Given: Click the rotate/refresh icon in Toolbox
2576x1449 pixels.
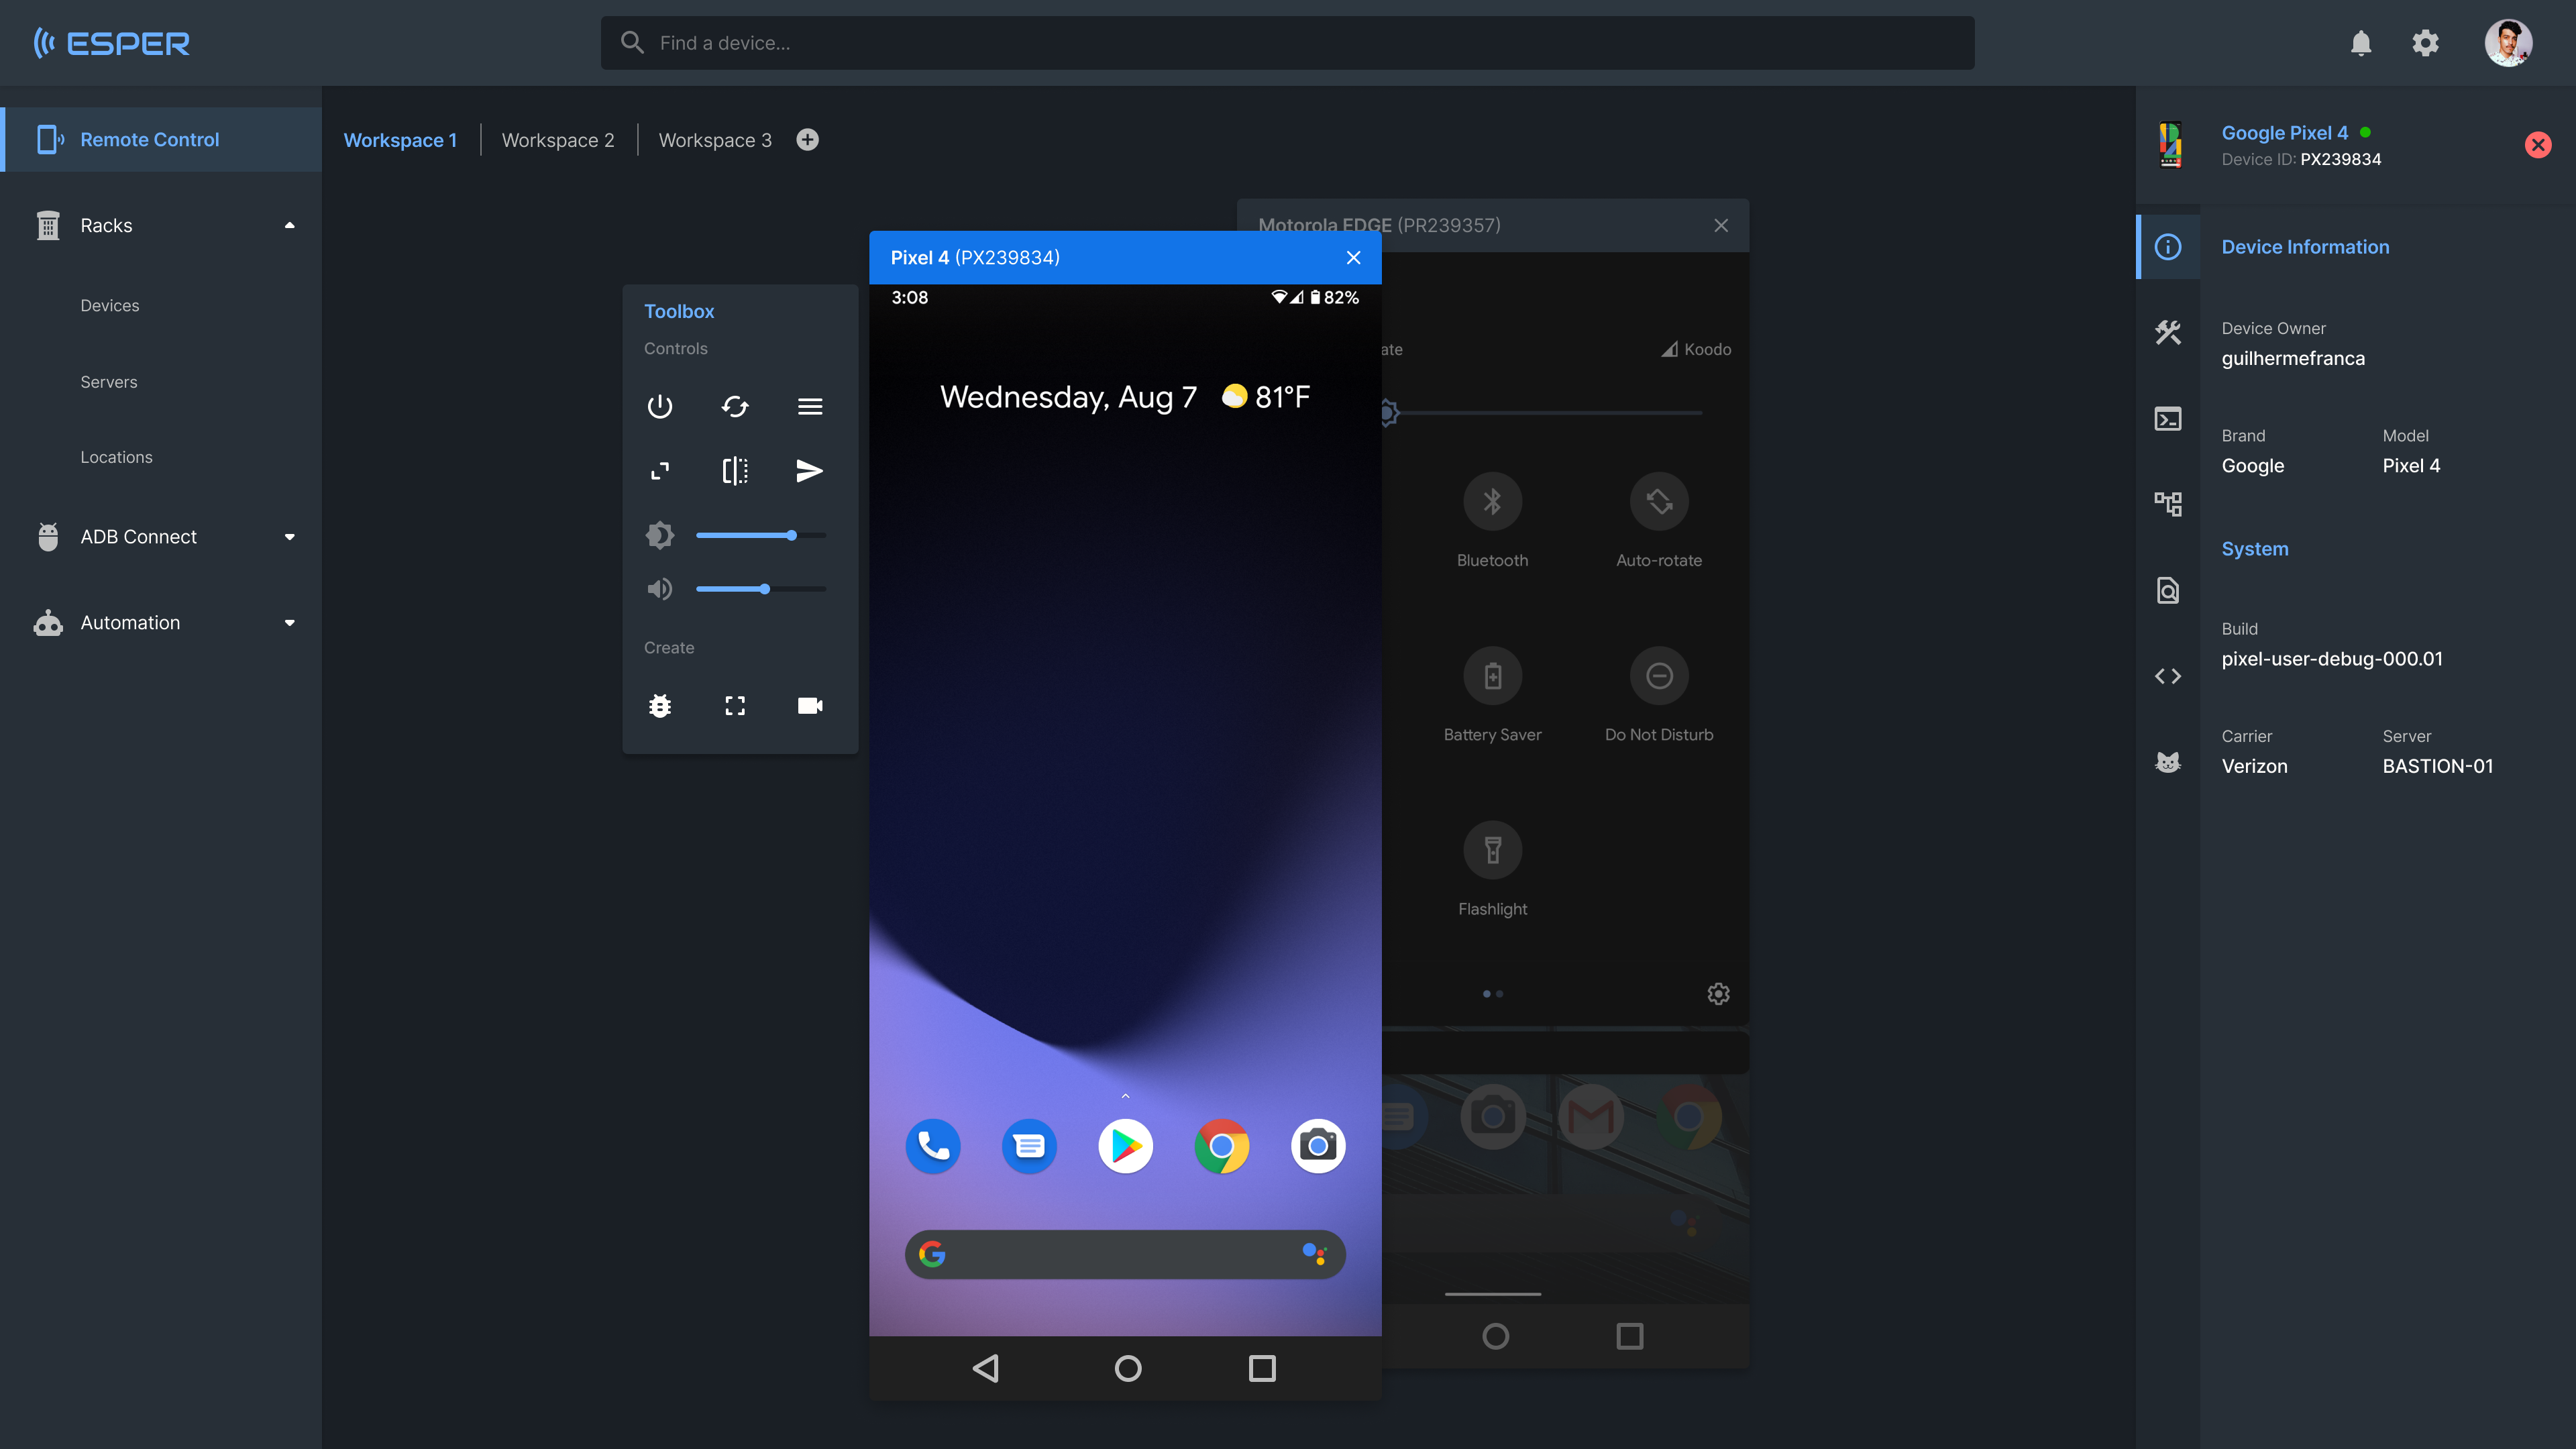Looking at the screenshot, I should click(735, 407).
